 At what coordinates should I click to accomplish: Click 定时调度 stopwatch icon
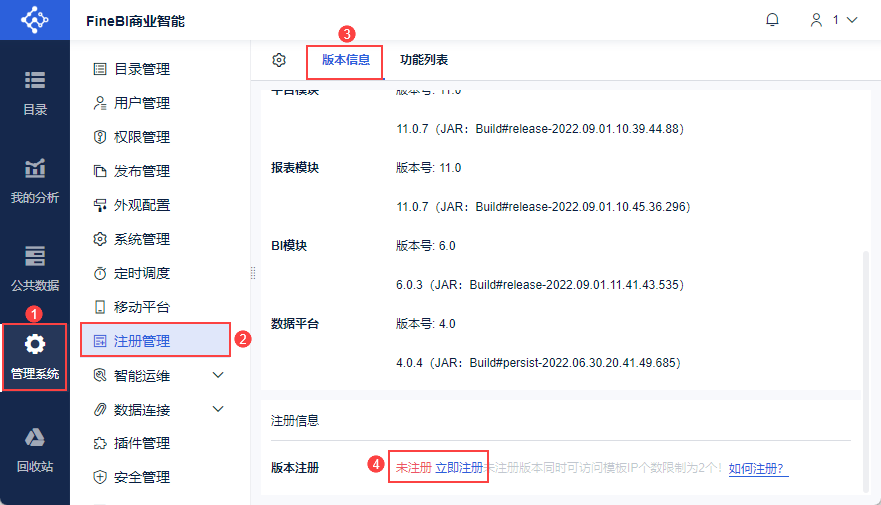(x=100, y=273)
